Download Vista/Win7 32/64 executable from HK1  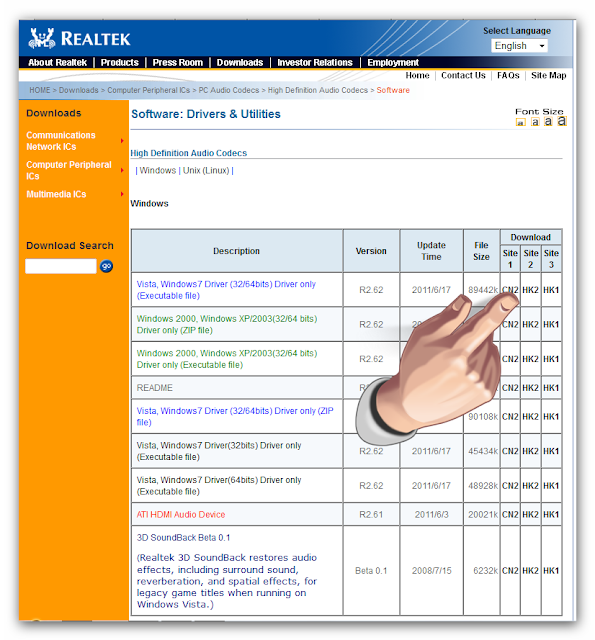coord(551,290)
